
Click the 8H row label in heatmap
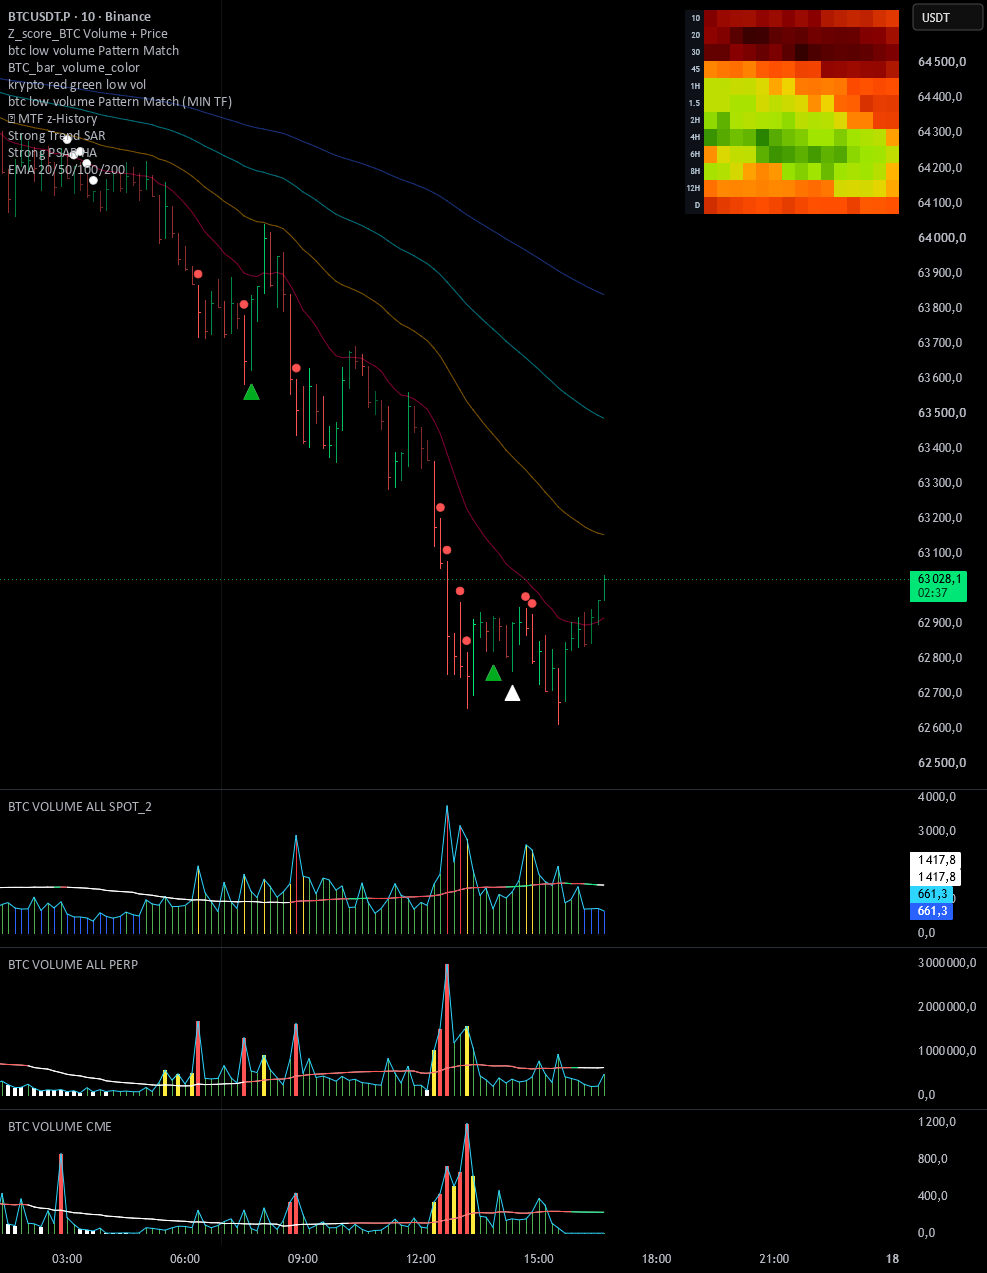coord(695,171)
